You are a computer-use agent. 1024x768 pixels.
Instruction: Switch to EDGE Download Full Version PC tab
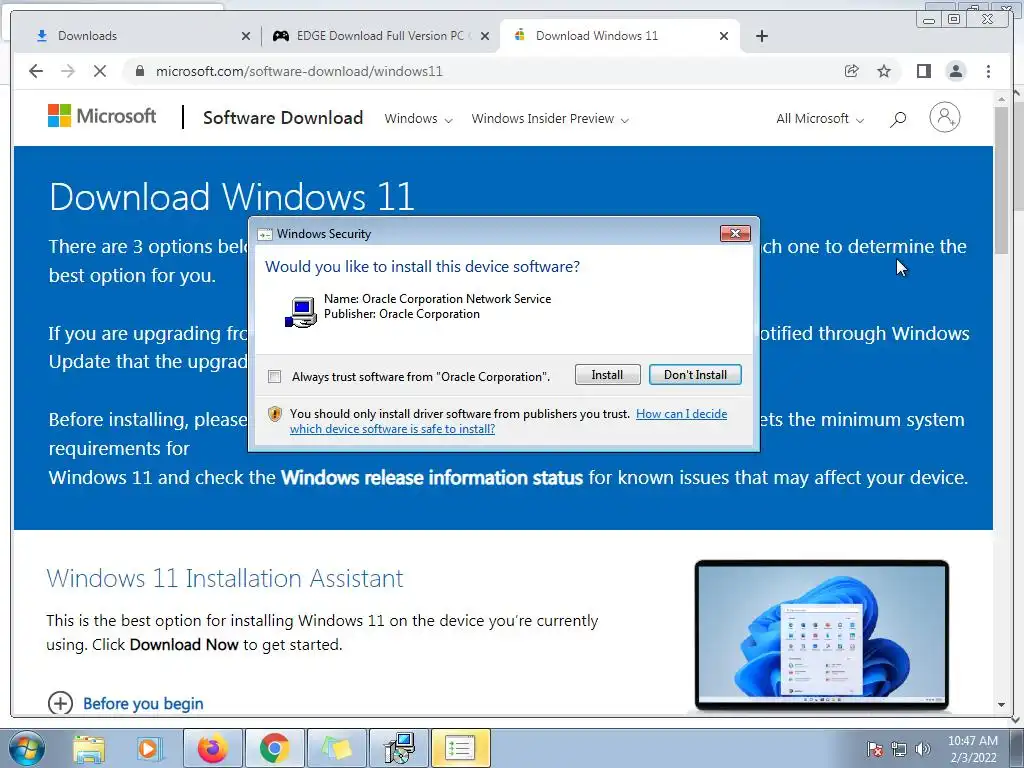pos(383,36)
